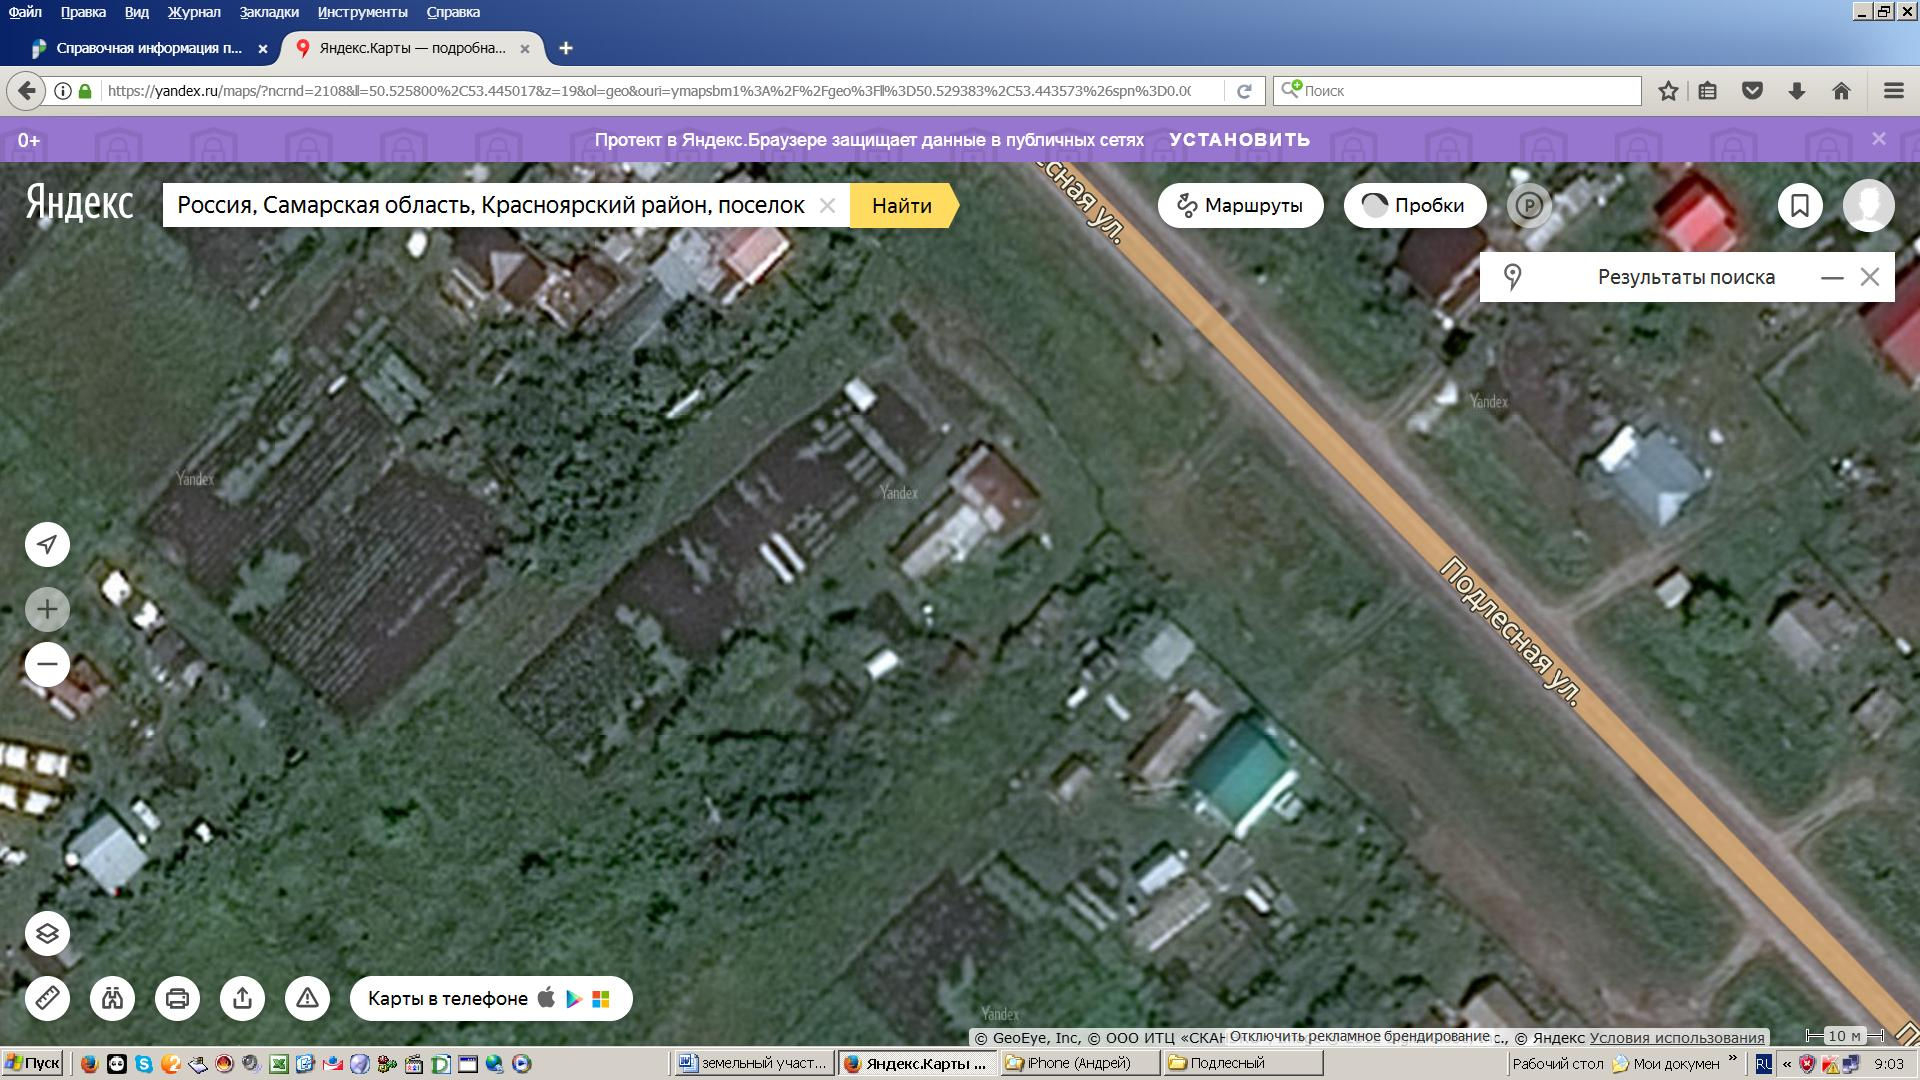Screen dimensions: 1920x1080
Task: Click the УСТАНОВИТЬ banner link
Action: tap(1239, 140)
